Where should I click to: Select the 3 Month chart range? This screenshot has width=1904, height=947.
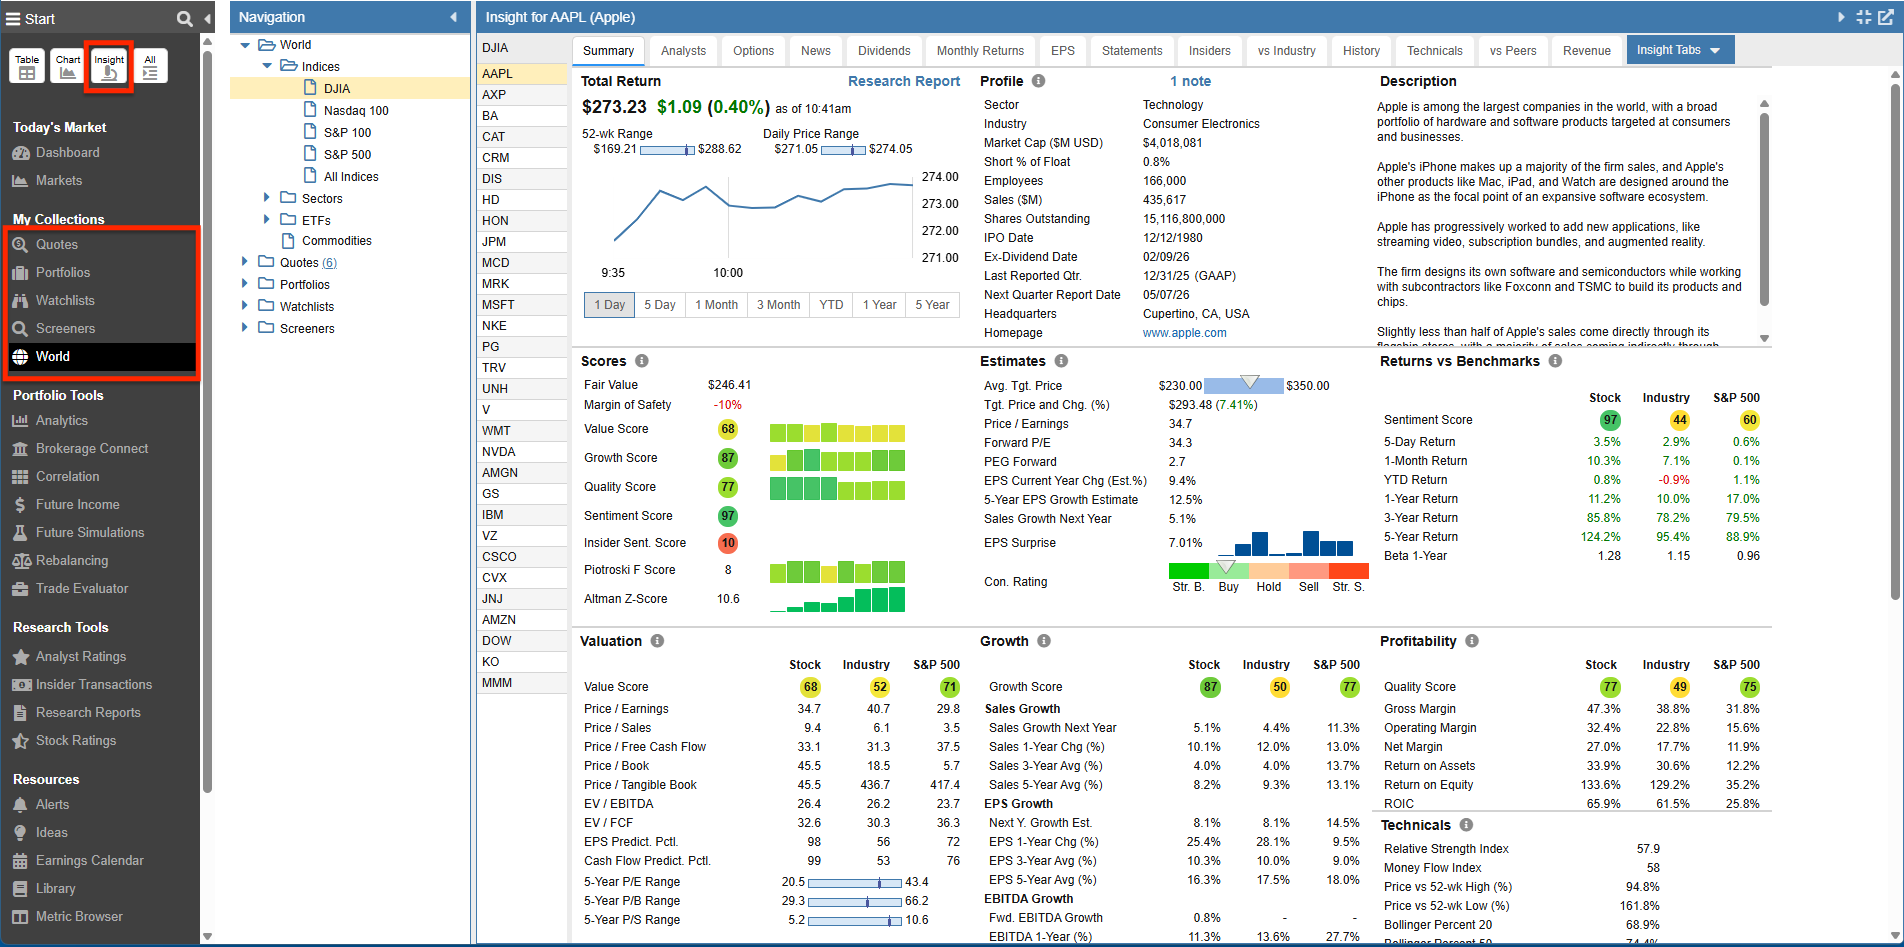click(x=778, y=305)
